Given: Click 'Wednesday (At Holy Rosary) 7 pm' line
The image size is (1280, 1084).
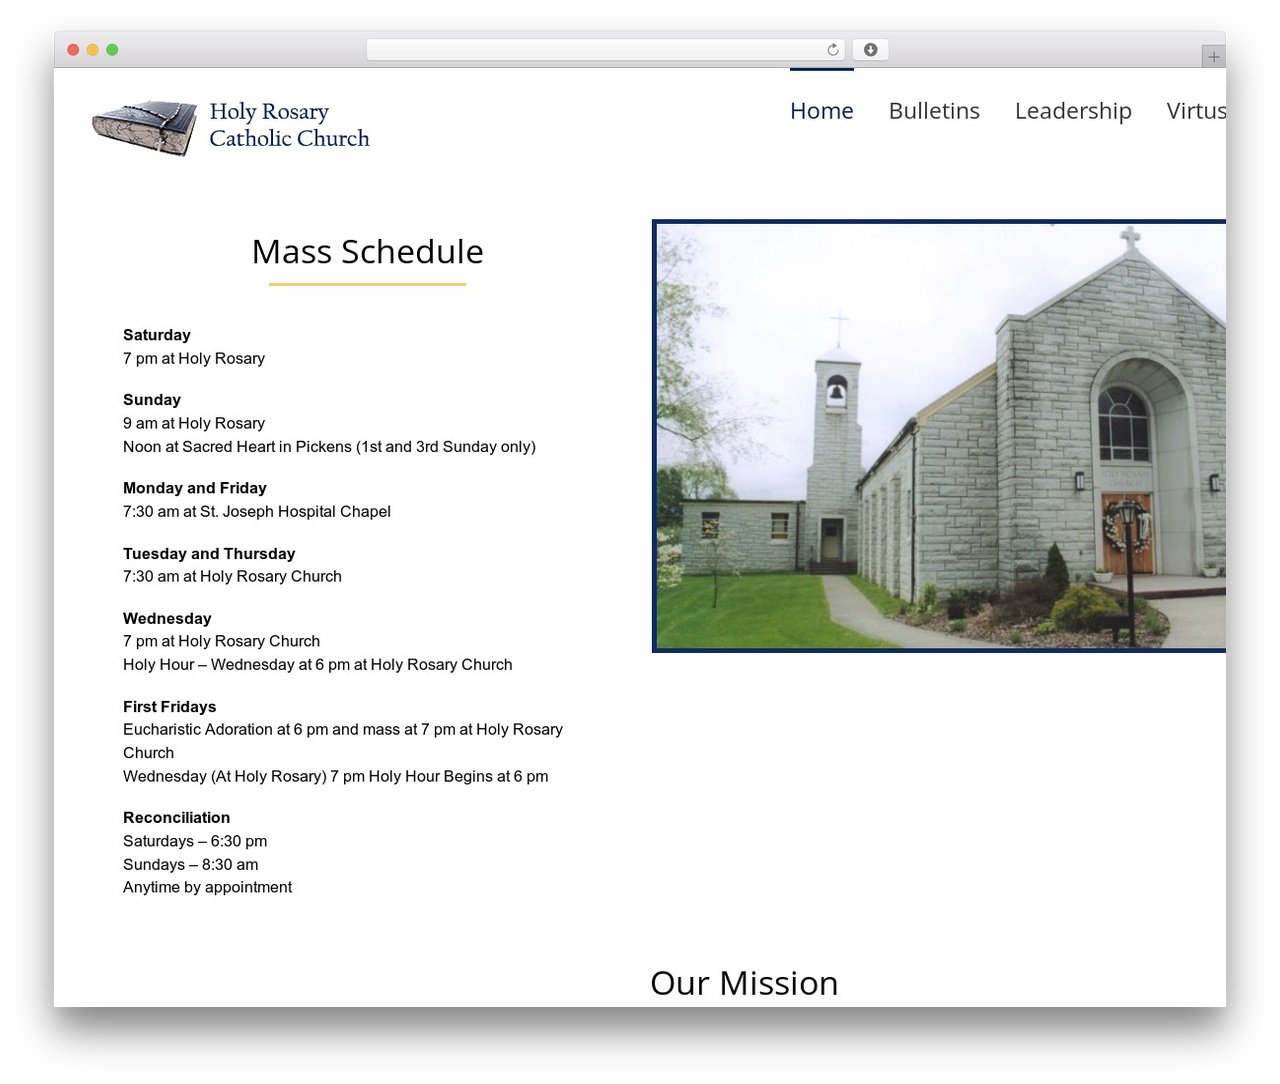Looking at the screenshot, I should tap(336, 777).
